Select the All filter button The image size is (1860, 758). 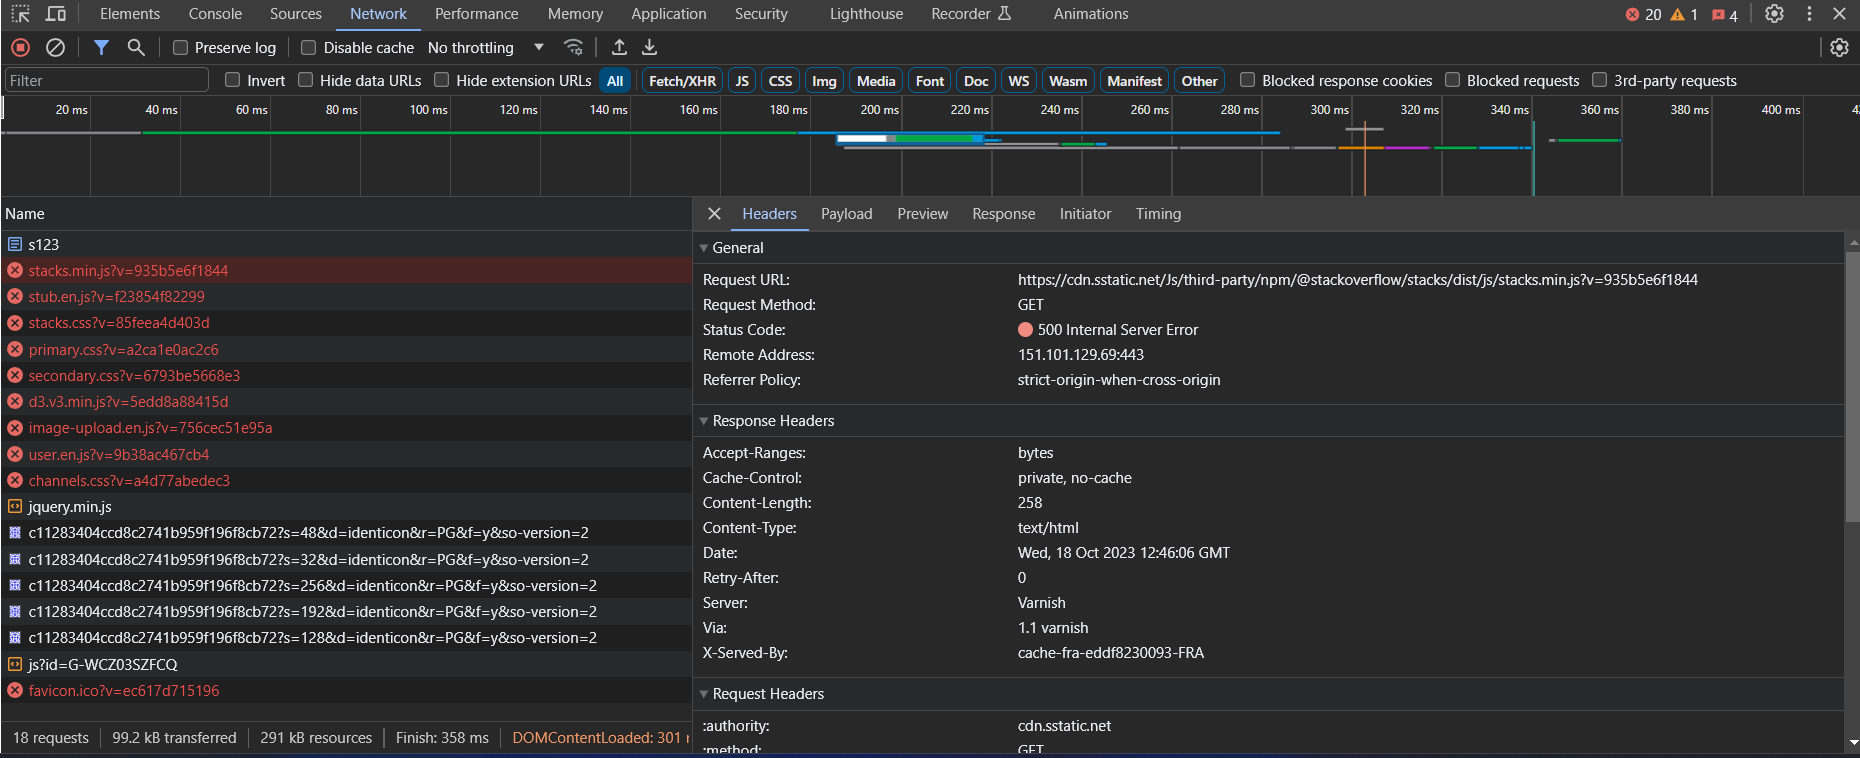(x=615, y=81)
